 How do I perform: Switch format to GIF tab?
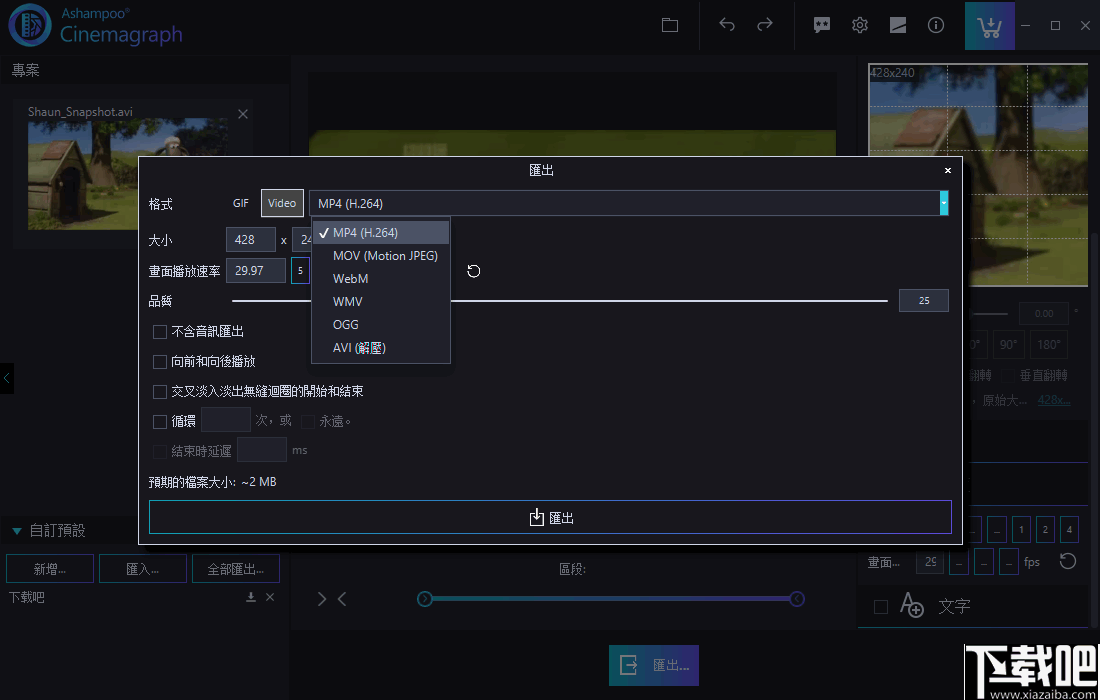tap(240, 202)
